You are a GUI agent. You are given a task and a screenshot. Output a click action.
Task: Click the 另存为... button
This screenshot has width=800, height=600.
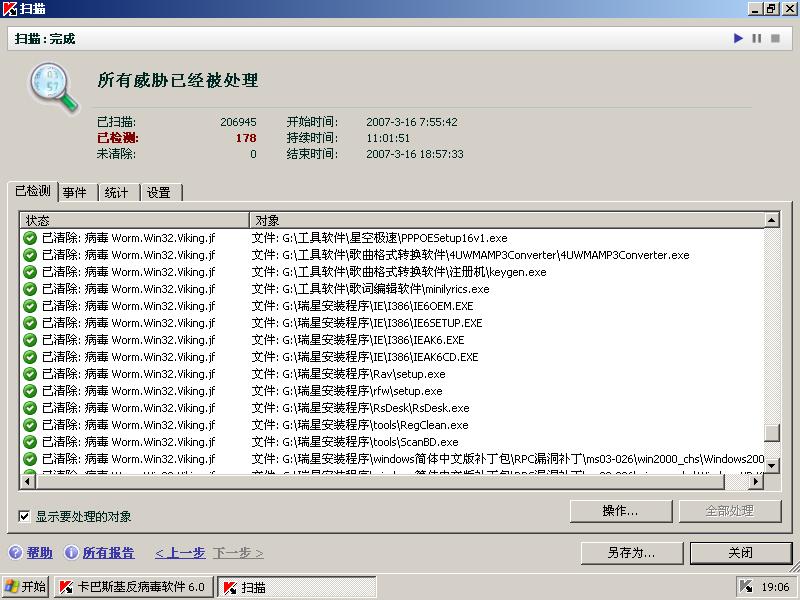(x=632, y=553)
